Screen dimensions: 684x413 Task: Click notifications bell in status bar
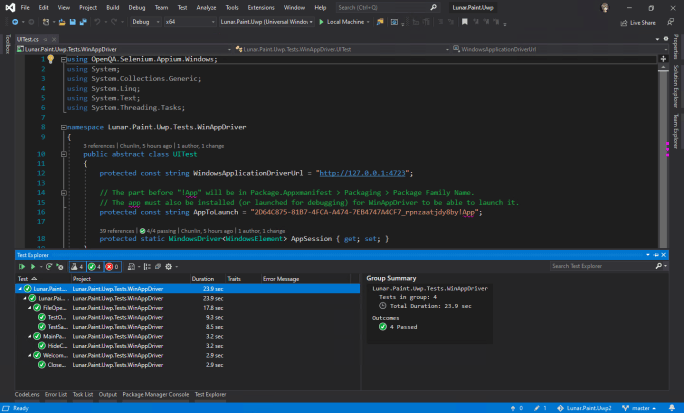(672, 408)
